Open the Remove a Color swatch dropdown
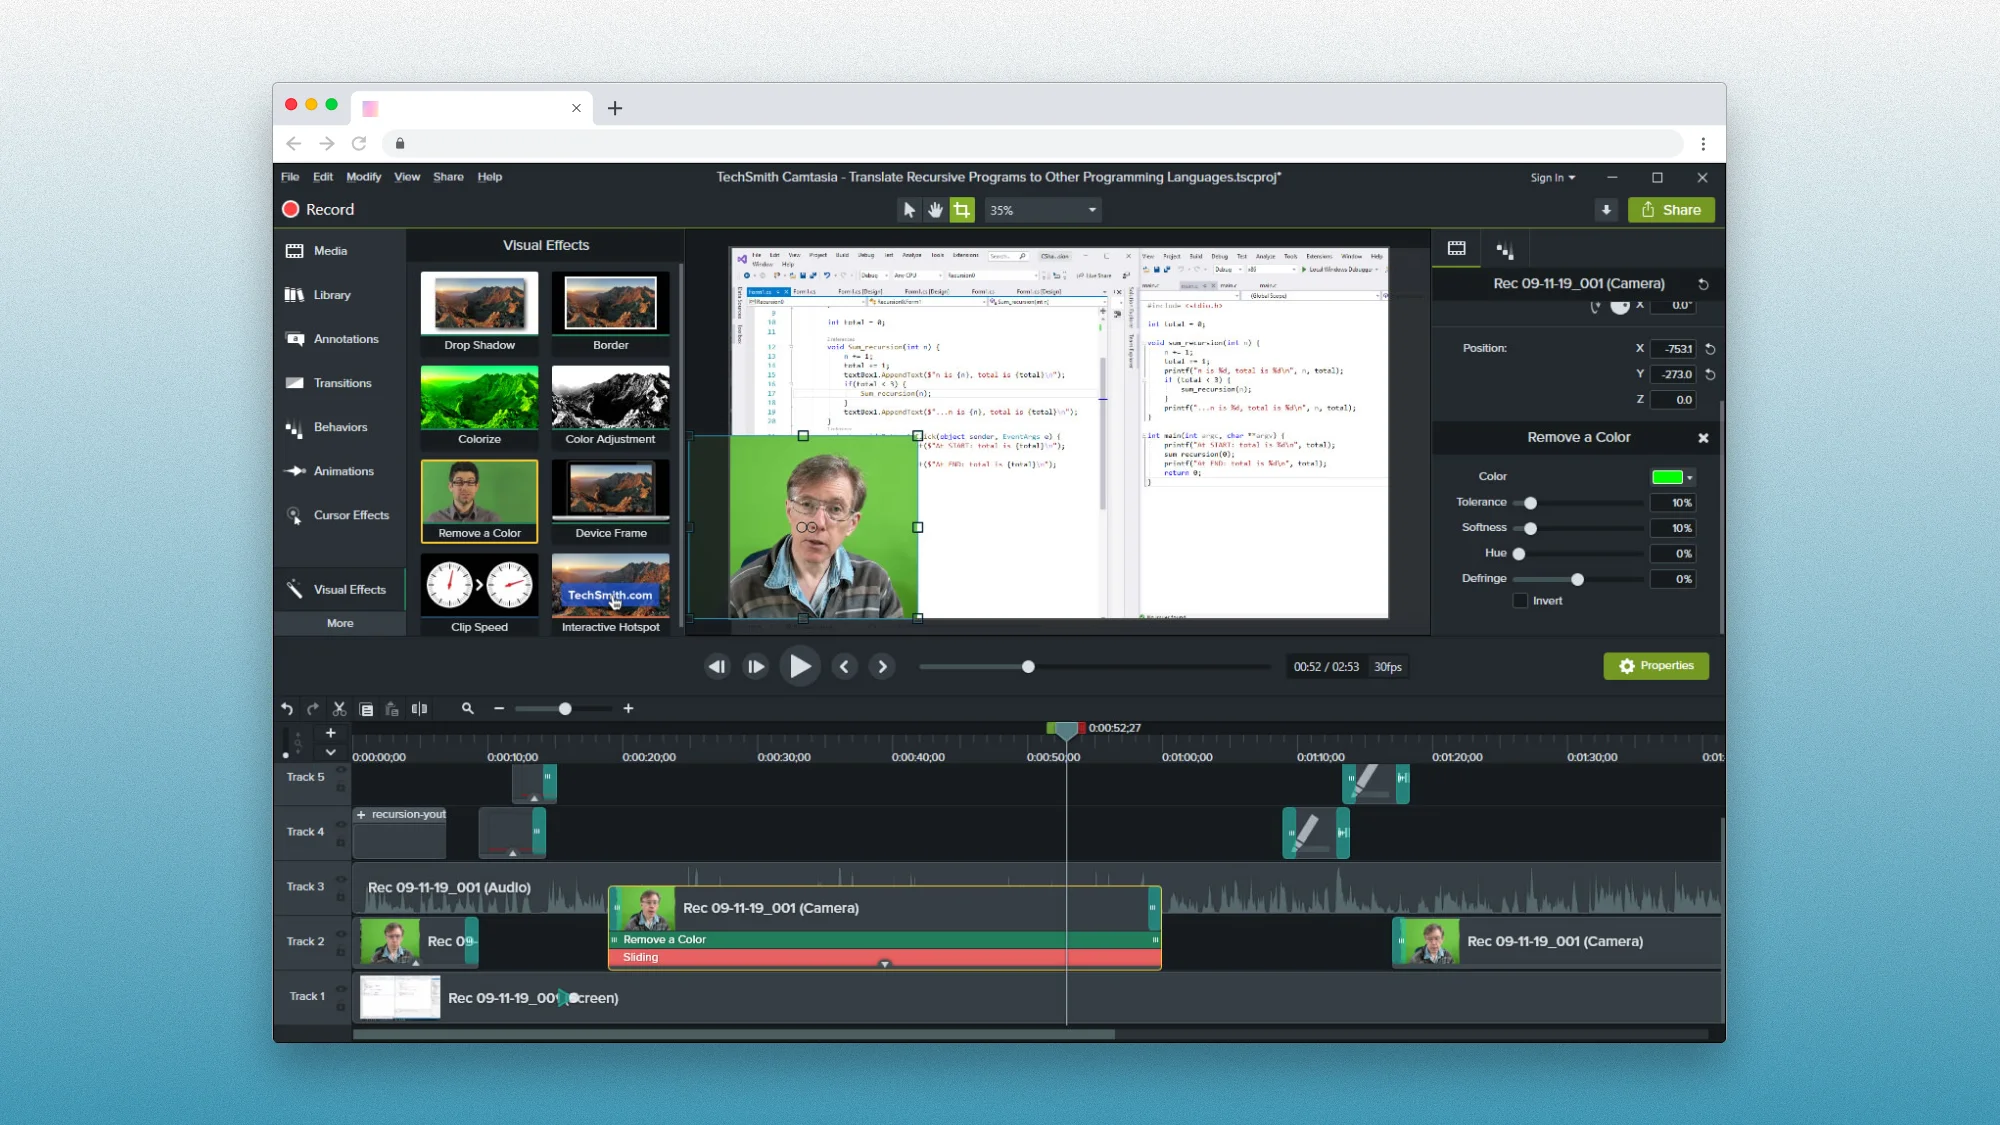 [x=1689, y=477]
